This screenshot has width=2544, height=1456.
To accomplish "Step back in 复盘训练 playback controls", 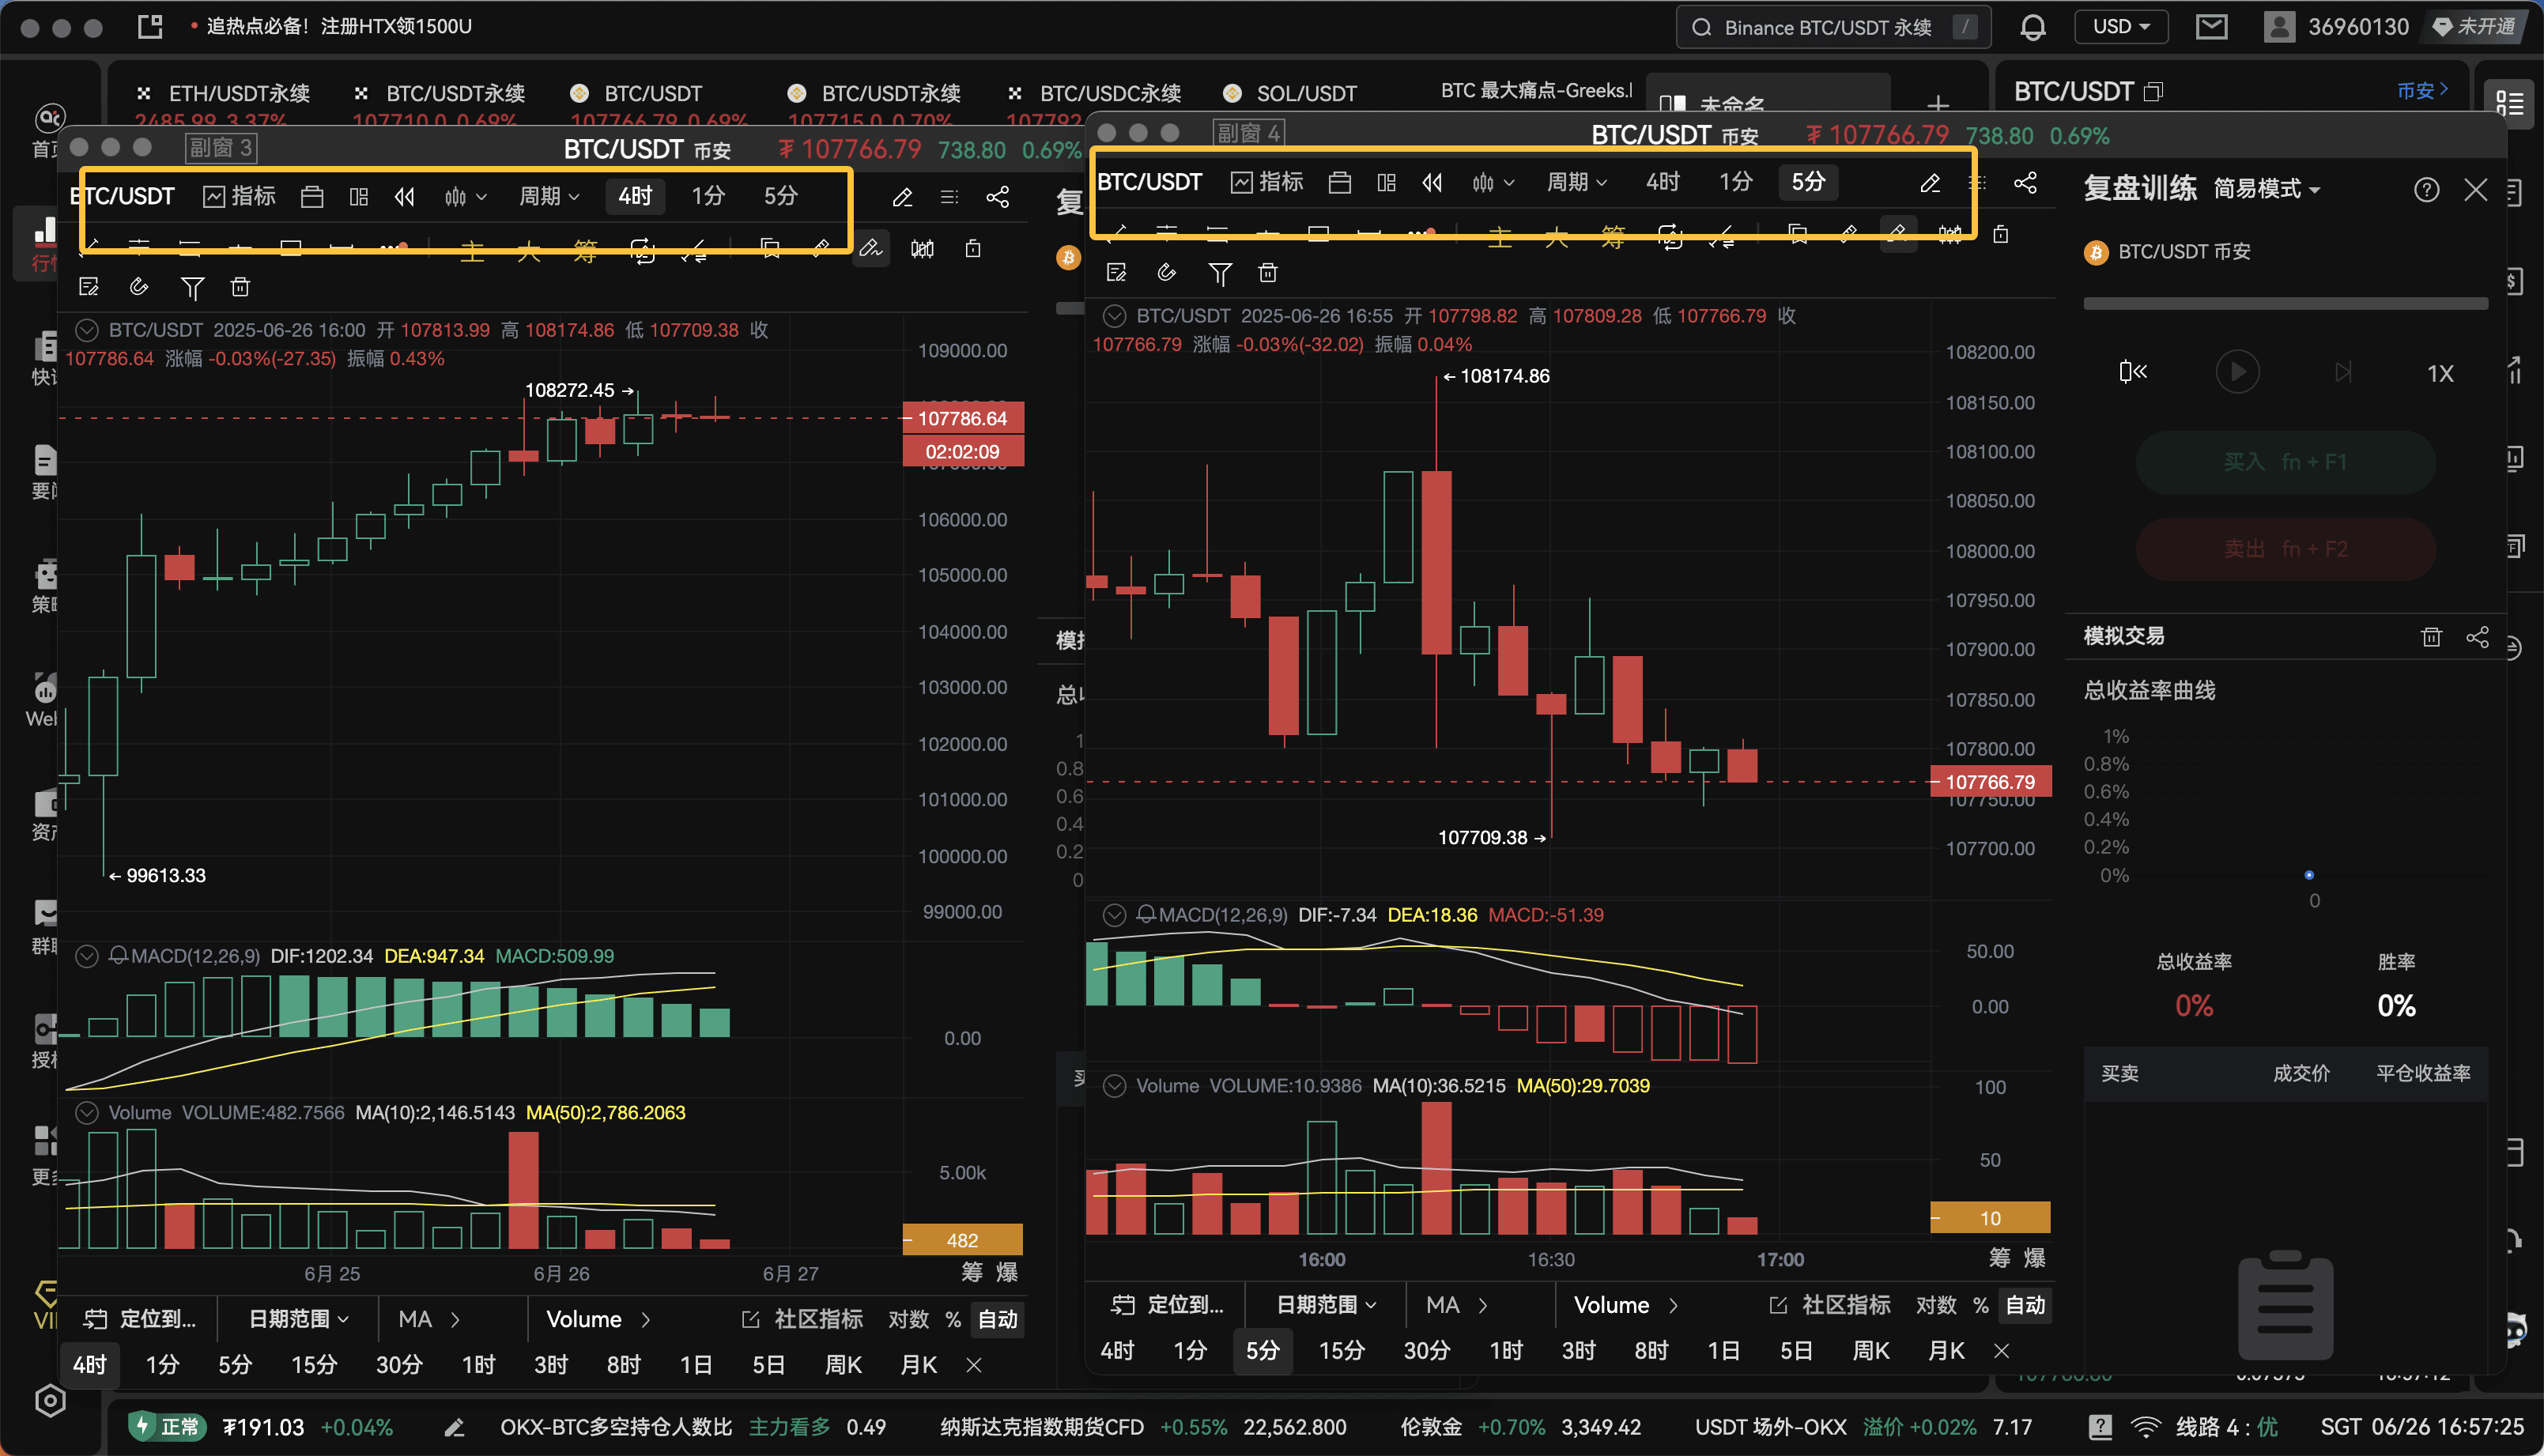I will click(x=2132, y=372).
